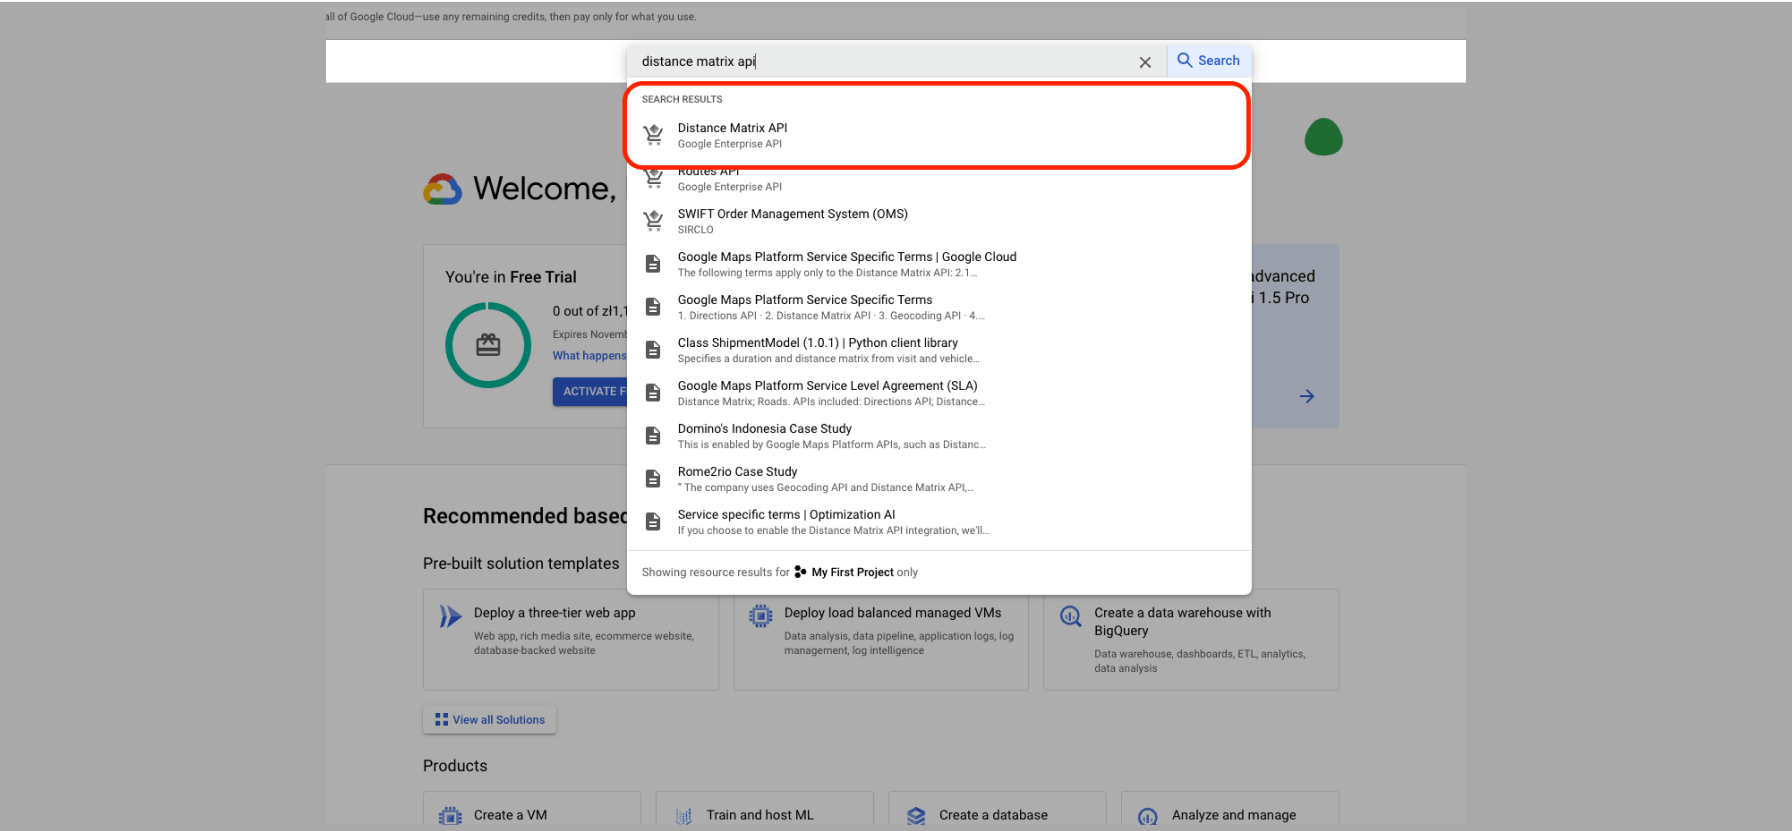Click document icon beside Service Level Agreement result
Image resolution: width=1792 pixels, height=831 pixels.
[653, 393]
